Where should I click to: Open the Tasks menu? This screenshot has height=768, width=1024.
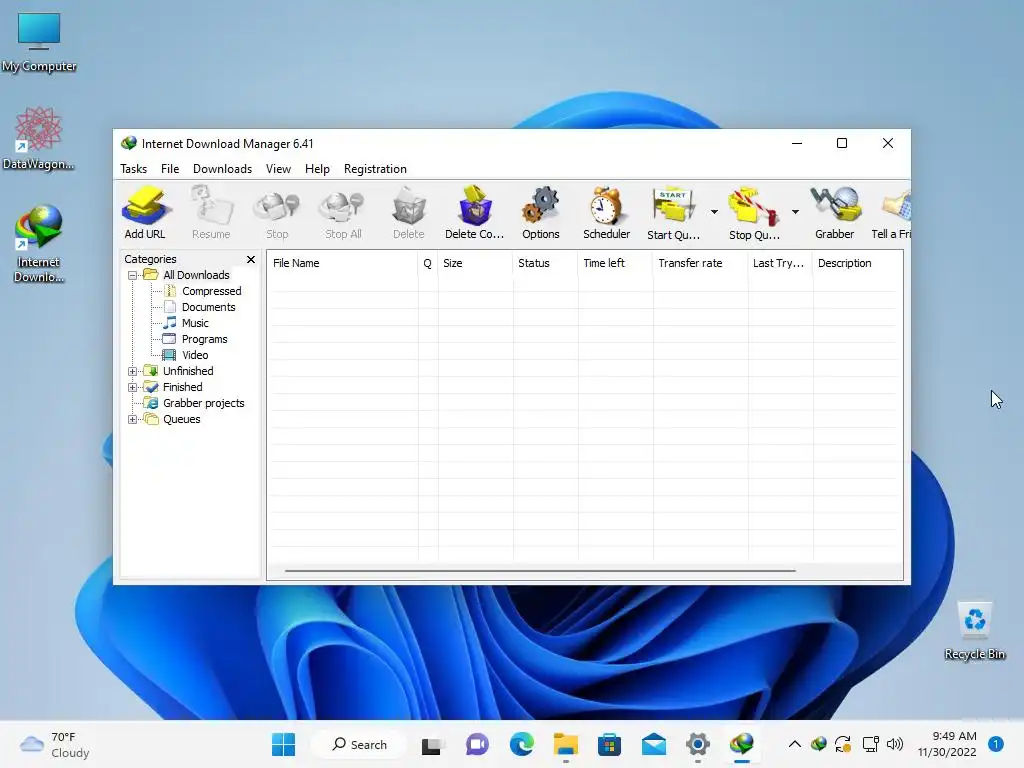pos(134,168)
